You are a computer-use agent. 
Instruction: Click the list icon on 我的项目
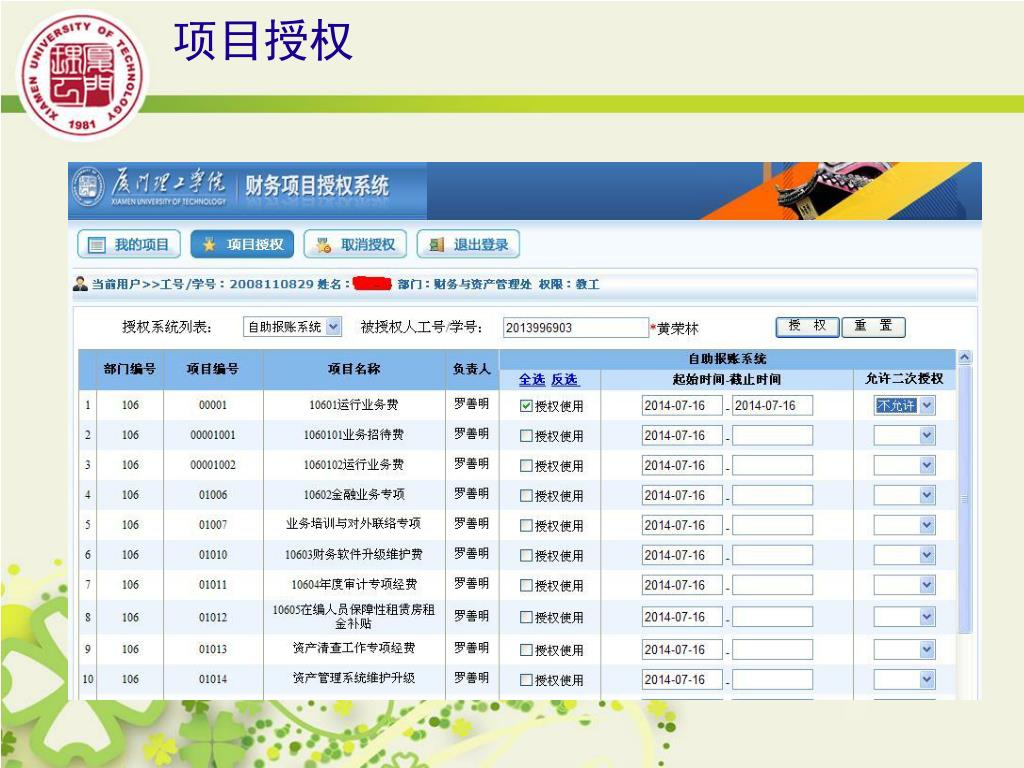point(96,245)
